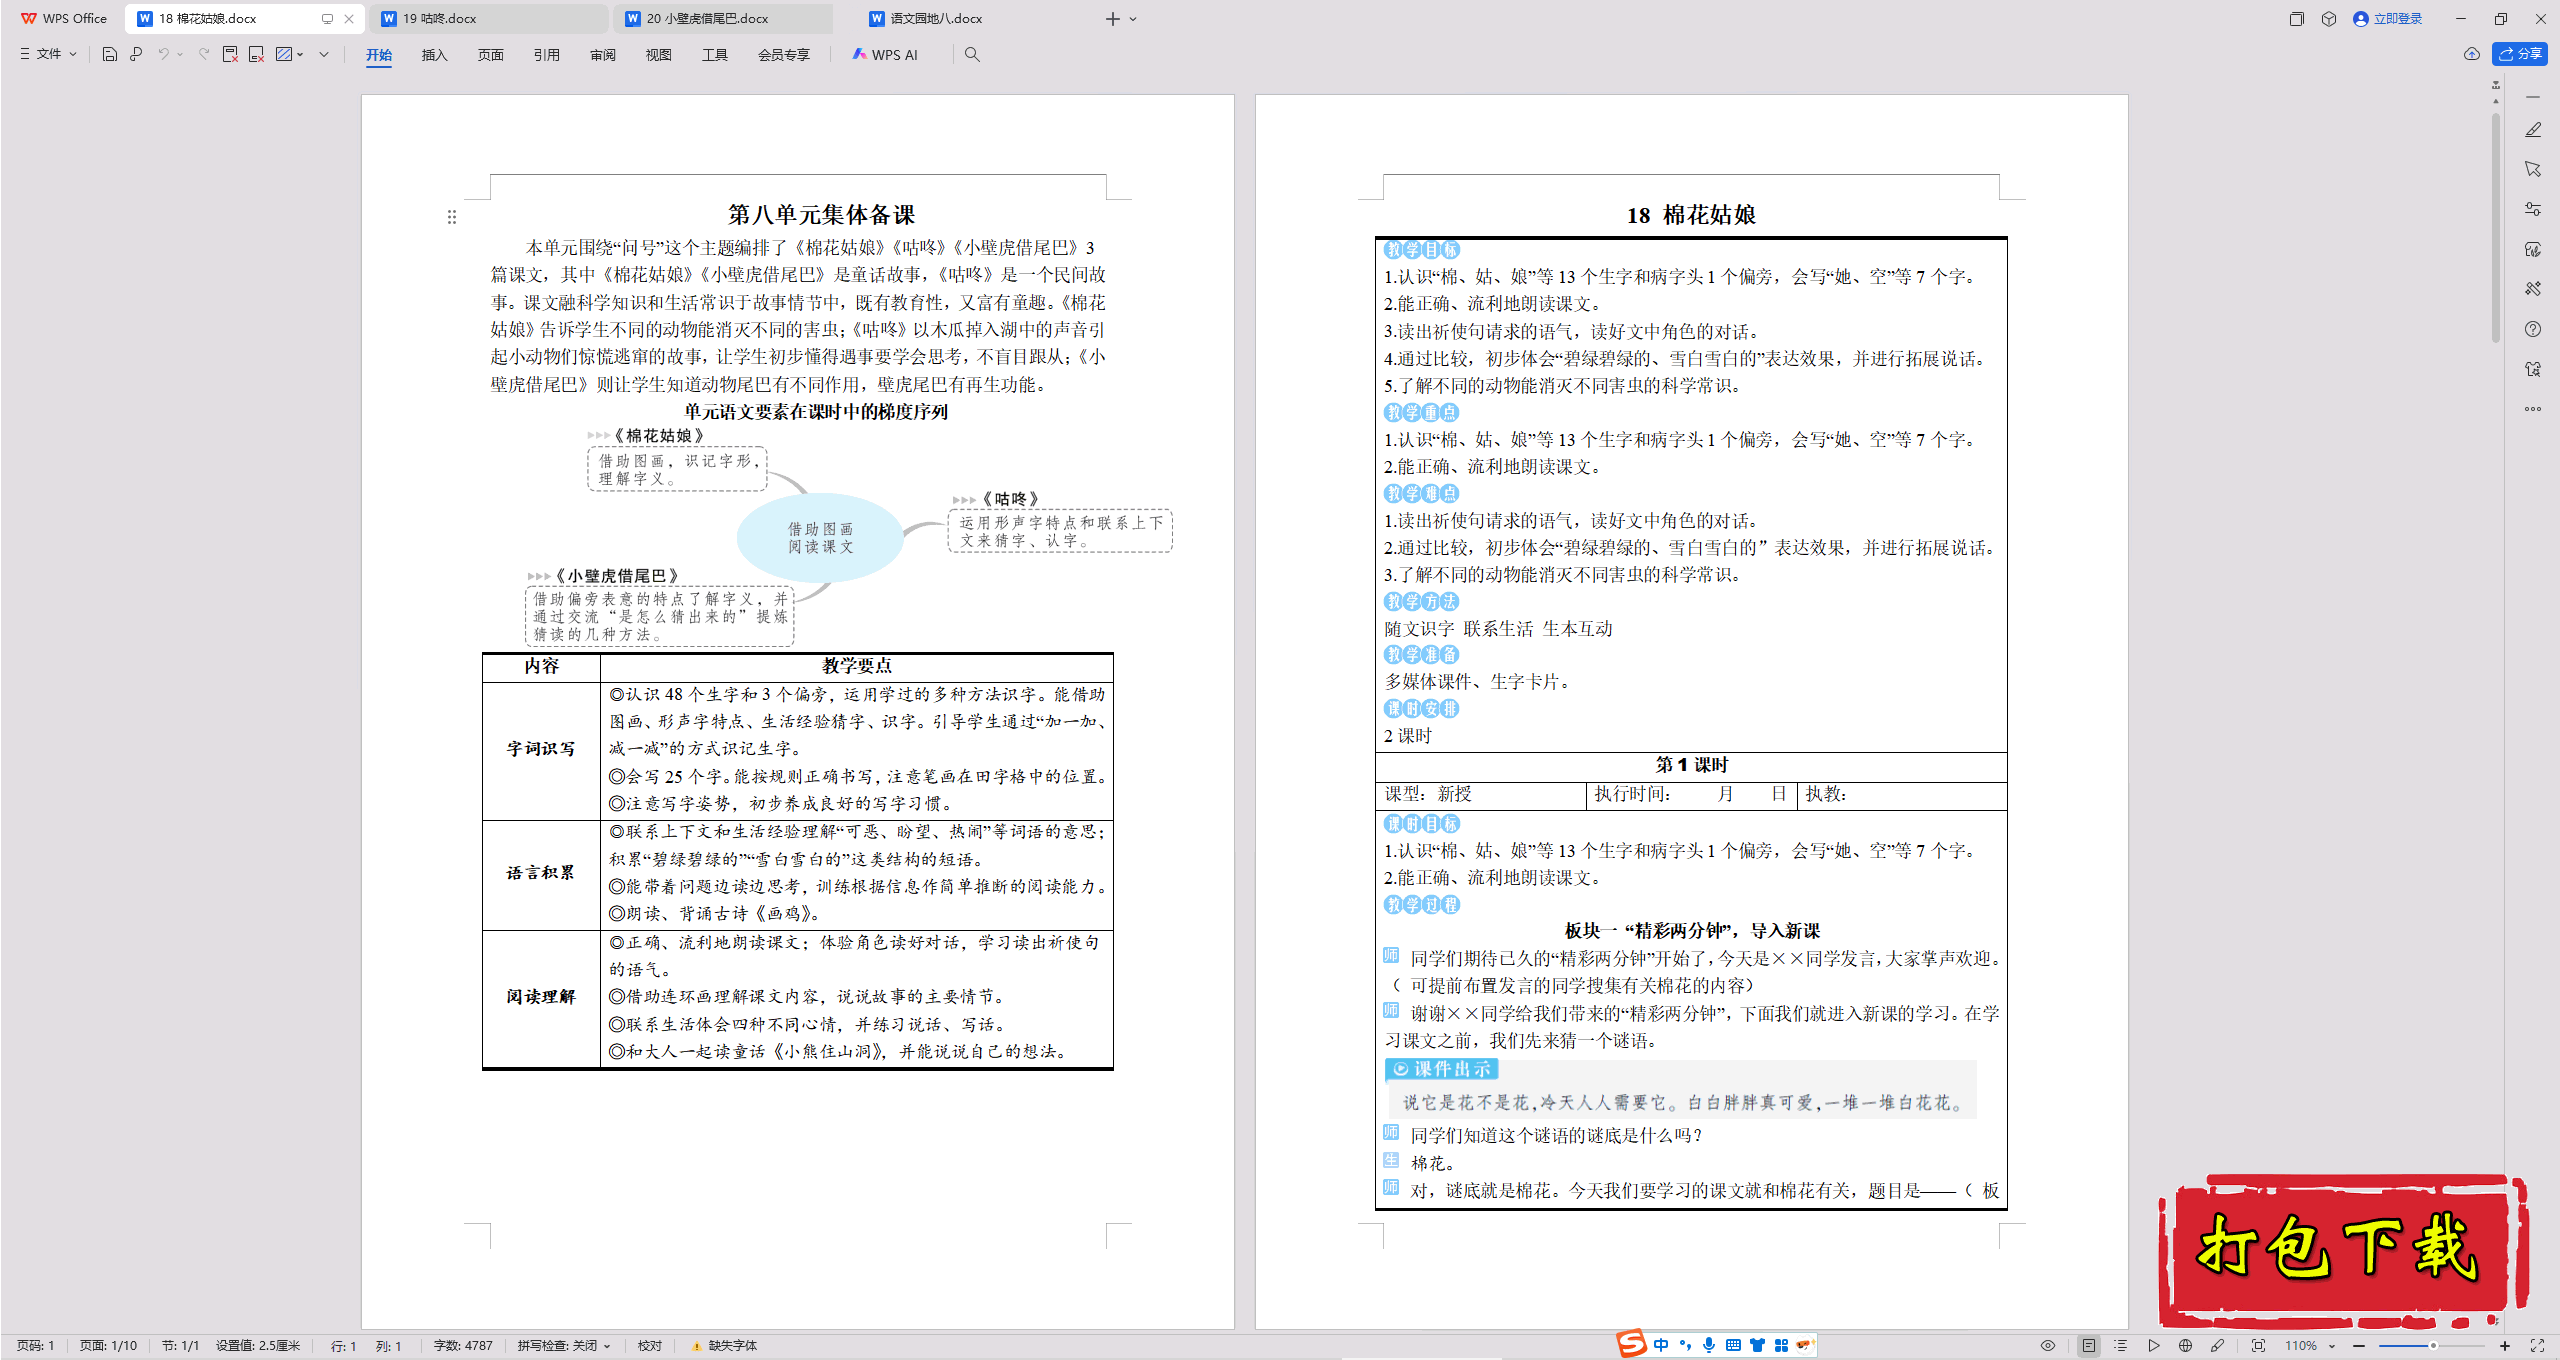Screen dimensions: 2560x1360
Task: Click the Redo arrow icon
Action: coord(204,54)
